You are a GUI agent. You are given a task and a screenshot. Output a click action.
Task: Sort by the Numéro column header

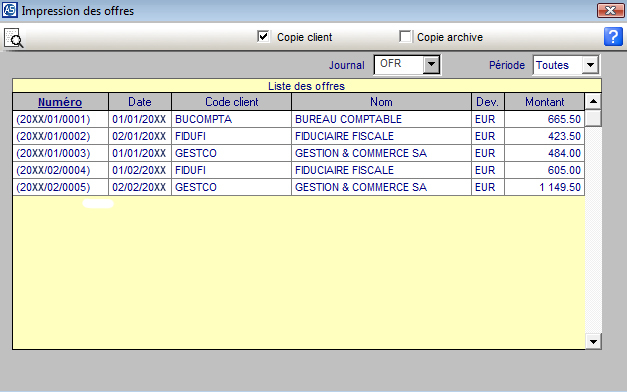(60, 102)
